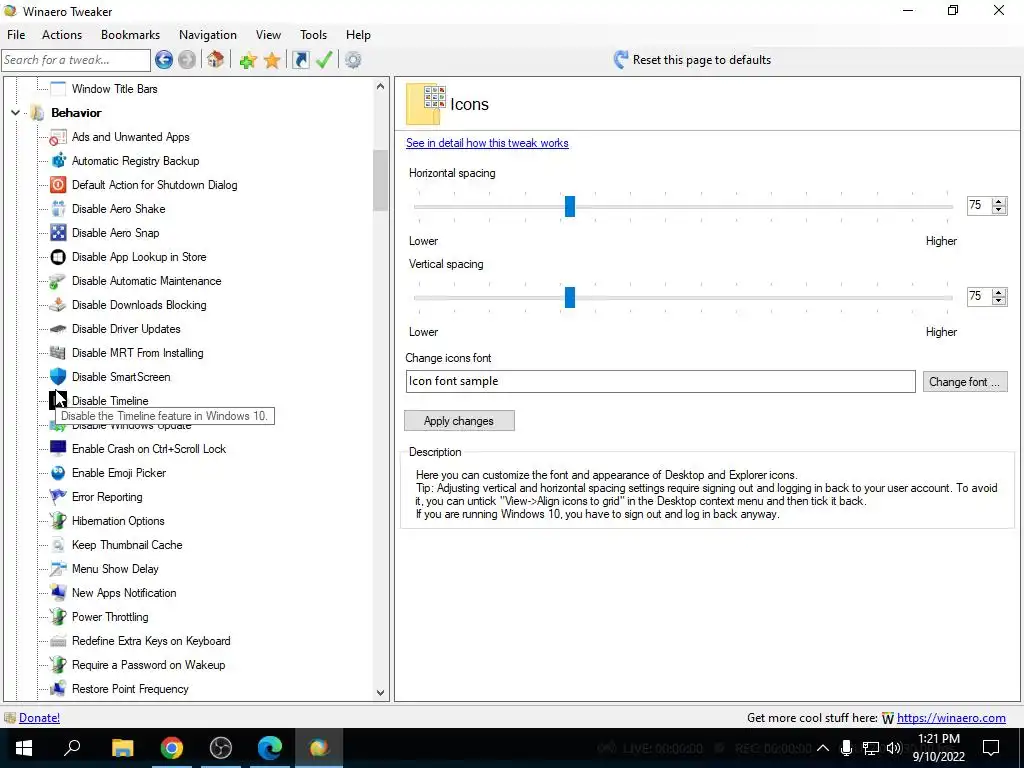Screen dimensions: 1024x768
Task: Decrease the Vertical spacing value with down arrow
Action: [x=998, y=301]
